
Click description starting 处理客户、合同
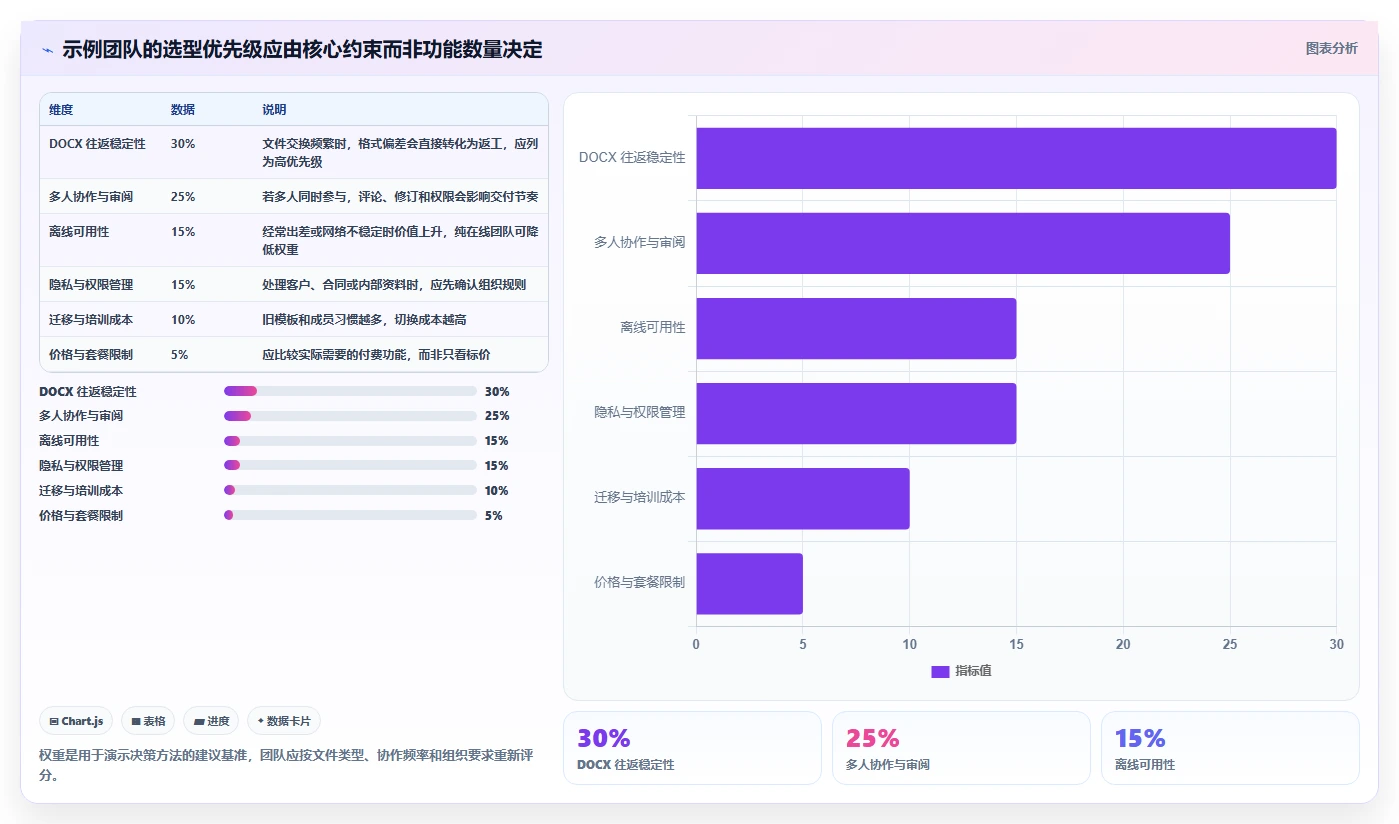394,284
